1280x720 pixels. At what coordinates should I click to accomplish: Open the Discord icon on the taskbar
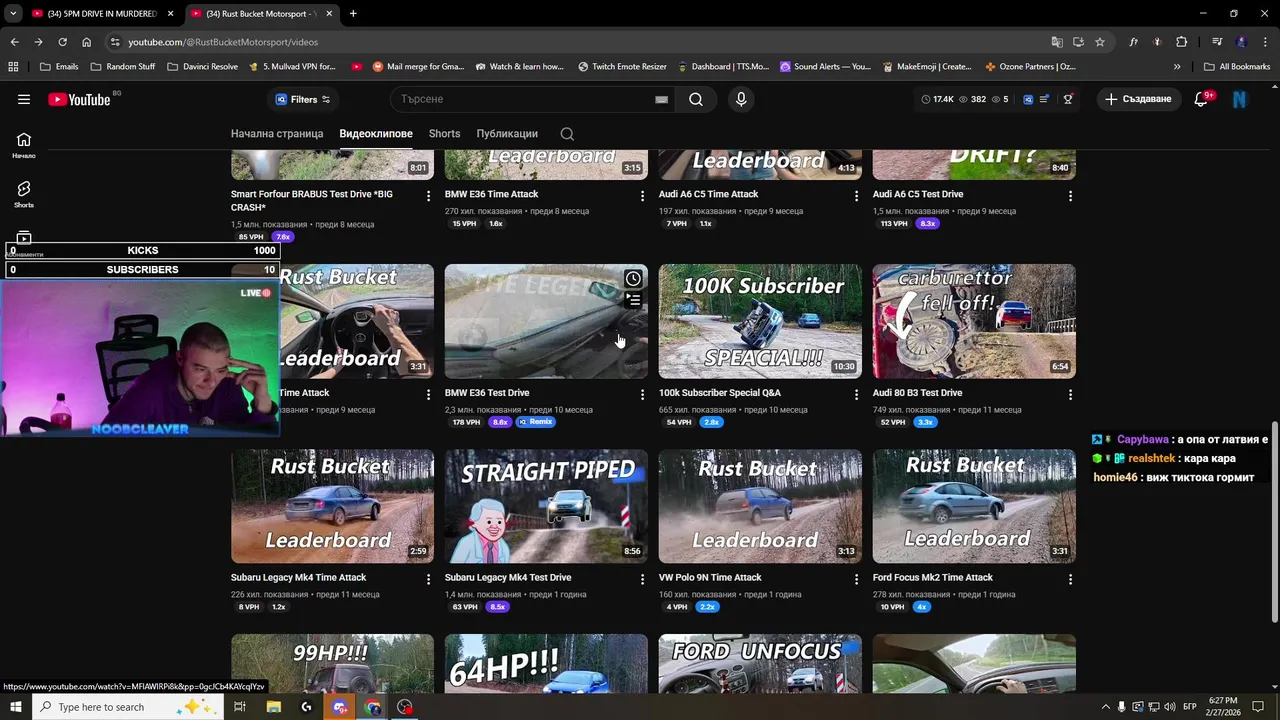(x=340, y=707)
